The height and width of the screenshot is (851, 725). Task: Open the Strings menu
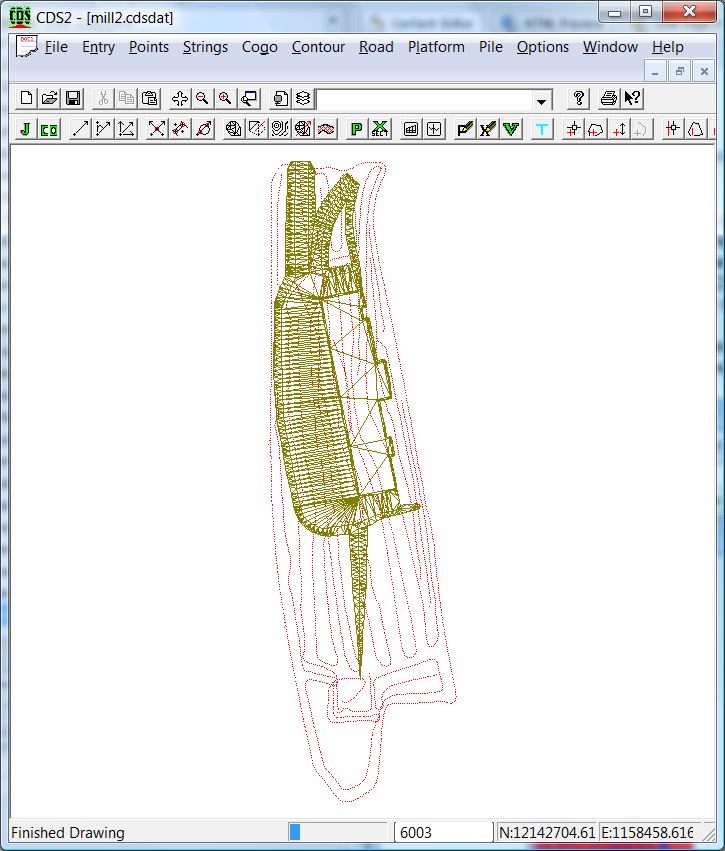pyautogui.click(x=205, y=47)
